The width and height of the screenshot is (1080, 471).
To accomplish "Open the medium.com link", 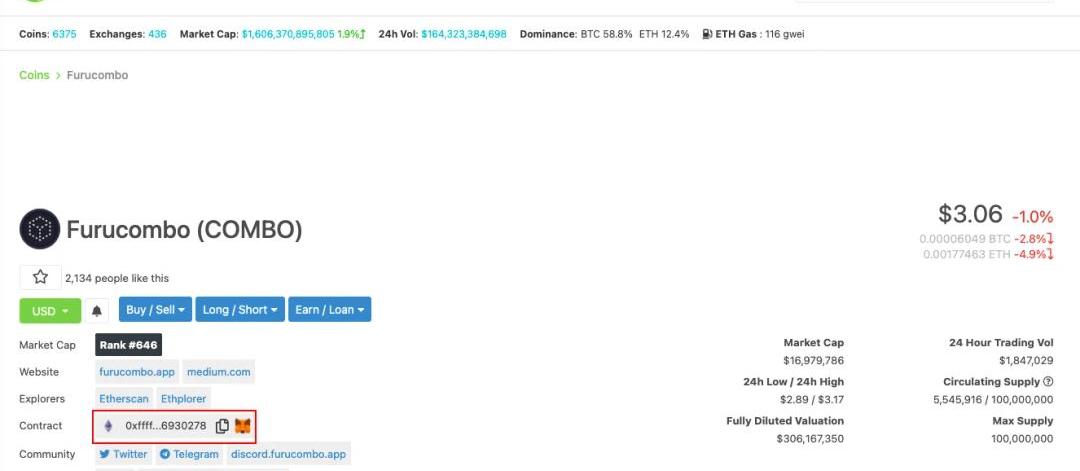I will pyautogui.click(x=218, y=372).
